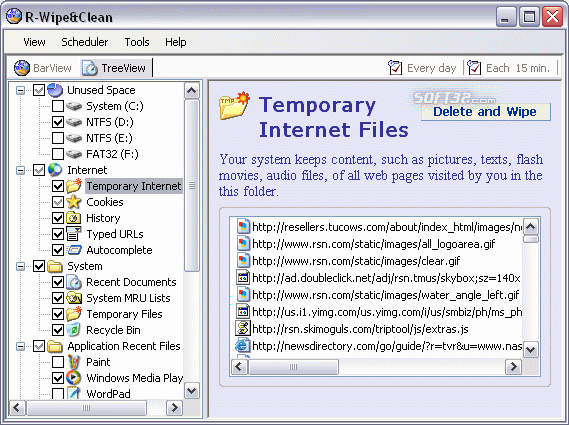Click the FAT32 (F:) drive icon

(x=74, y=154)
